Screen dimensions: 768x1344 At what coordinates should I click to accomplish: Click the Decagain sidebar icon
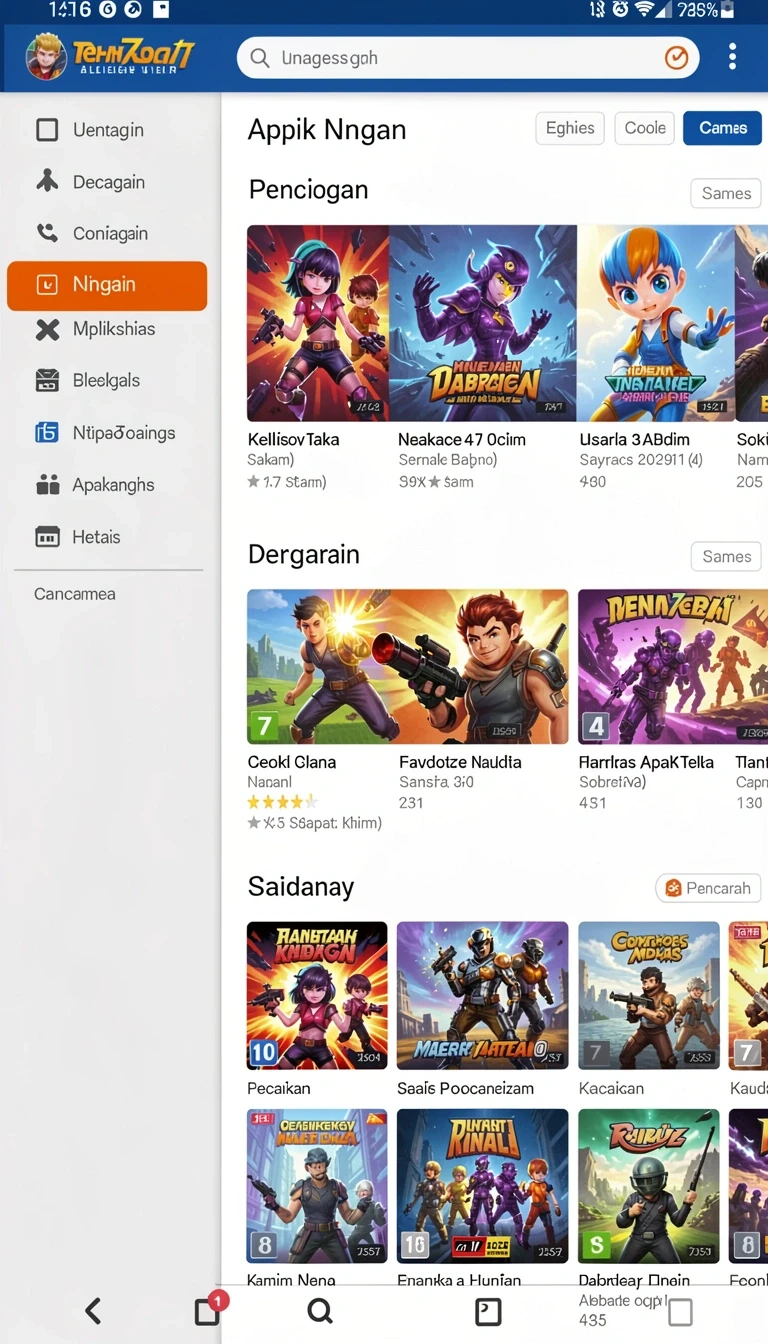pos(47,181)
